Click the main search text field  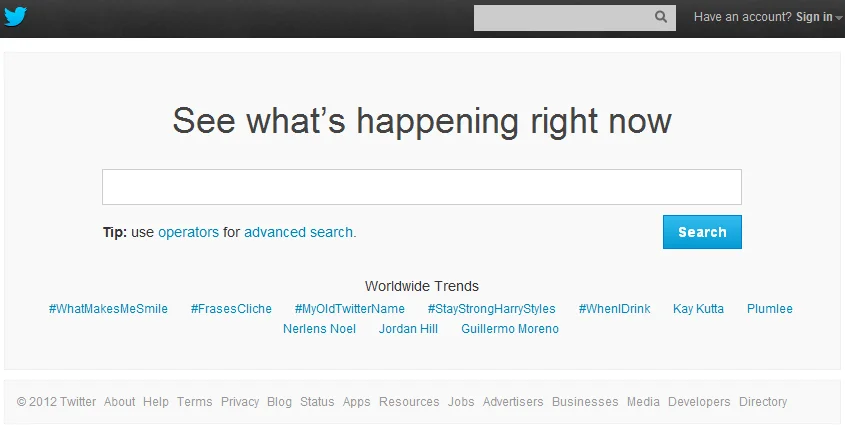coord(421,187)
